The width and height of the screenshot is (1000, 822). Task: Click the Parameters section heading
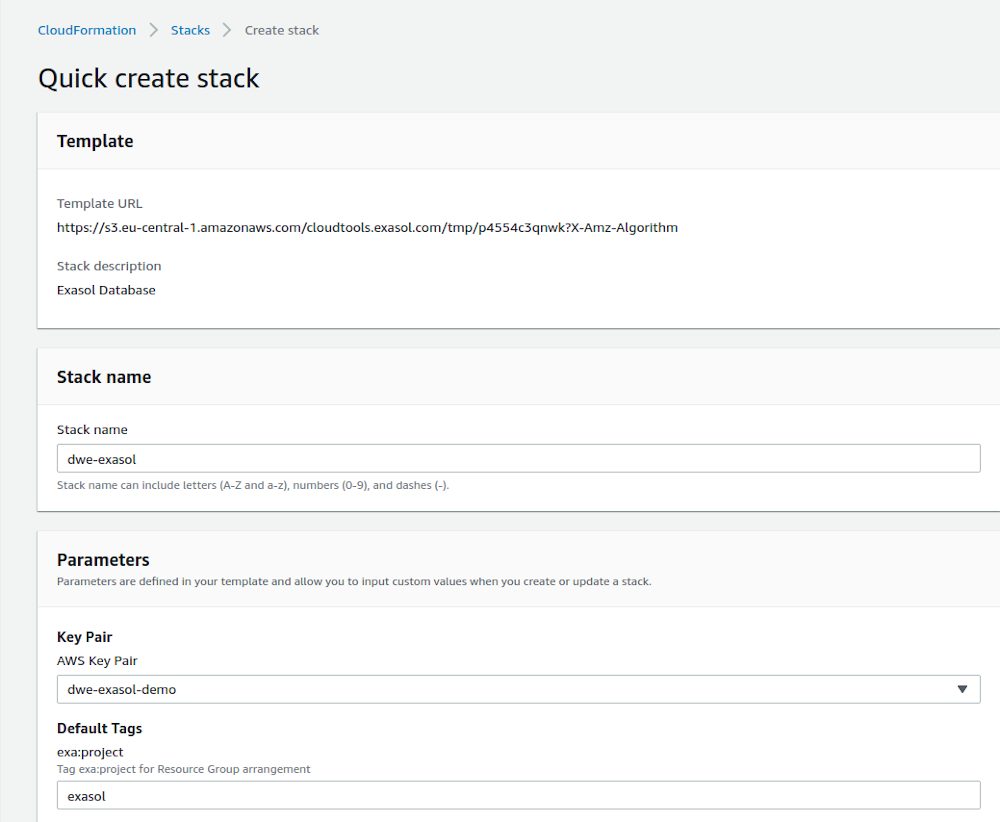click(103, 559)
